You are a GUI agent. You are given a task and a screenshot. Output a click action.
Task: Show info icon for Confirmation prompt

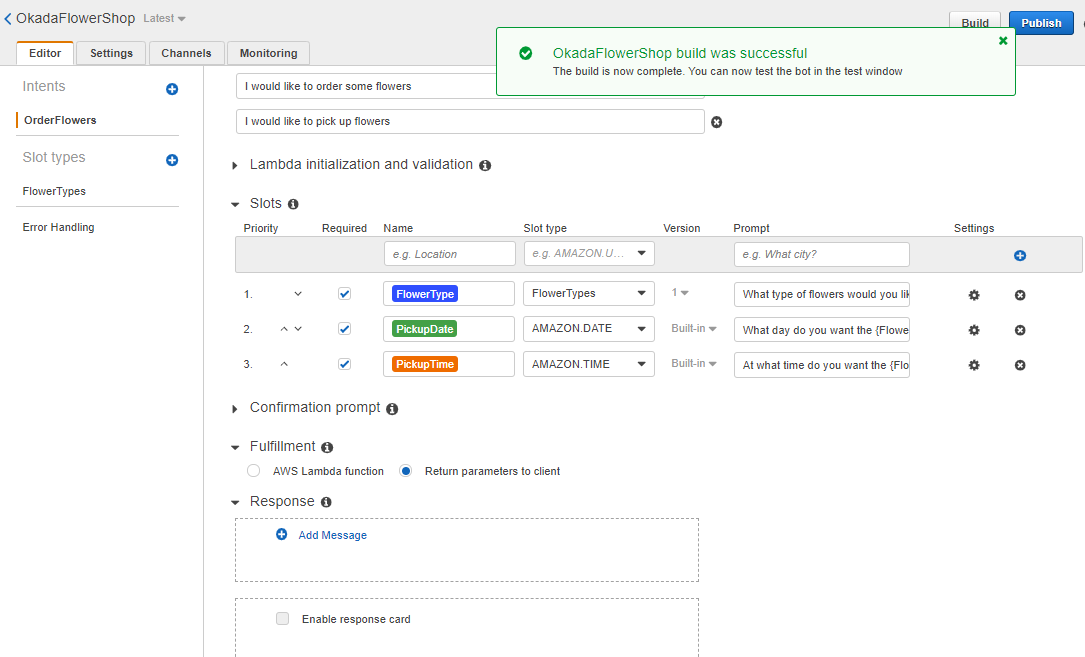392,409
